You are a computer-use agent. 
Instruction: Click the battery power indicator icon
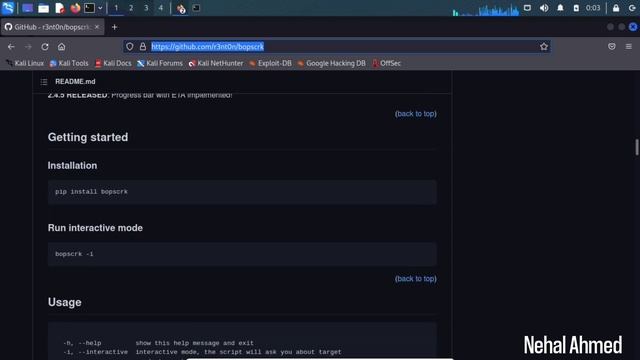click(576, 8)
